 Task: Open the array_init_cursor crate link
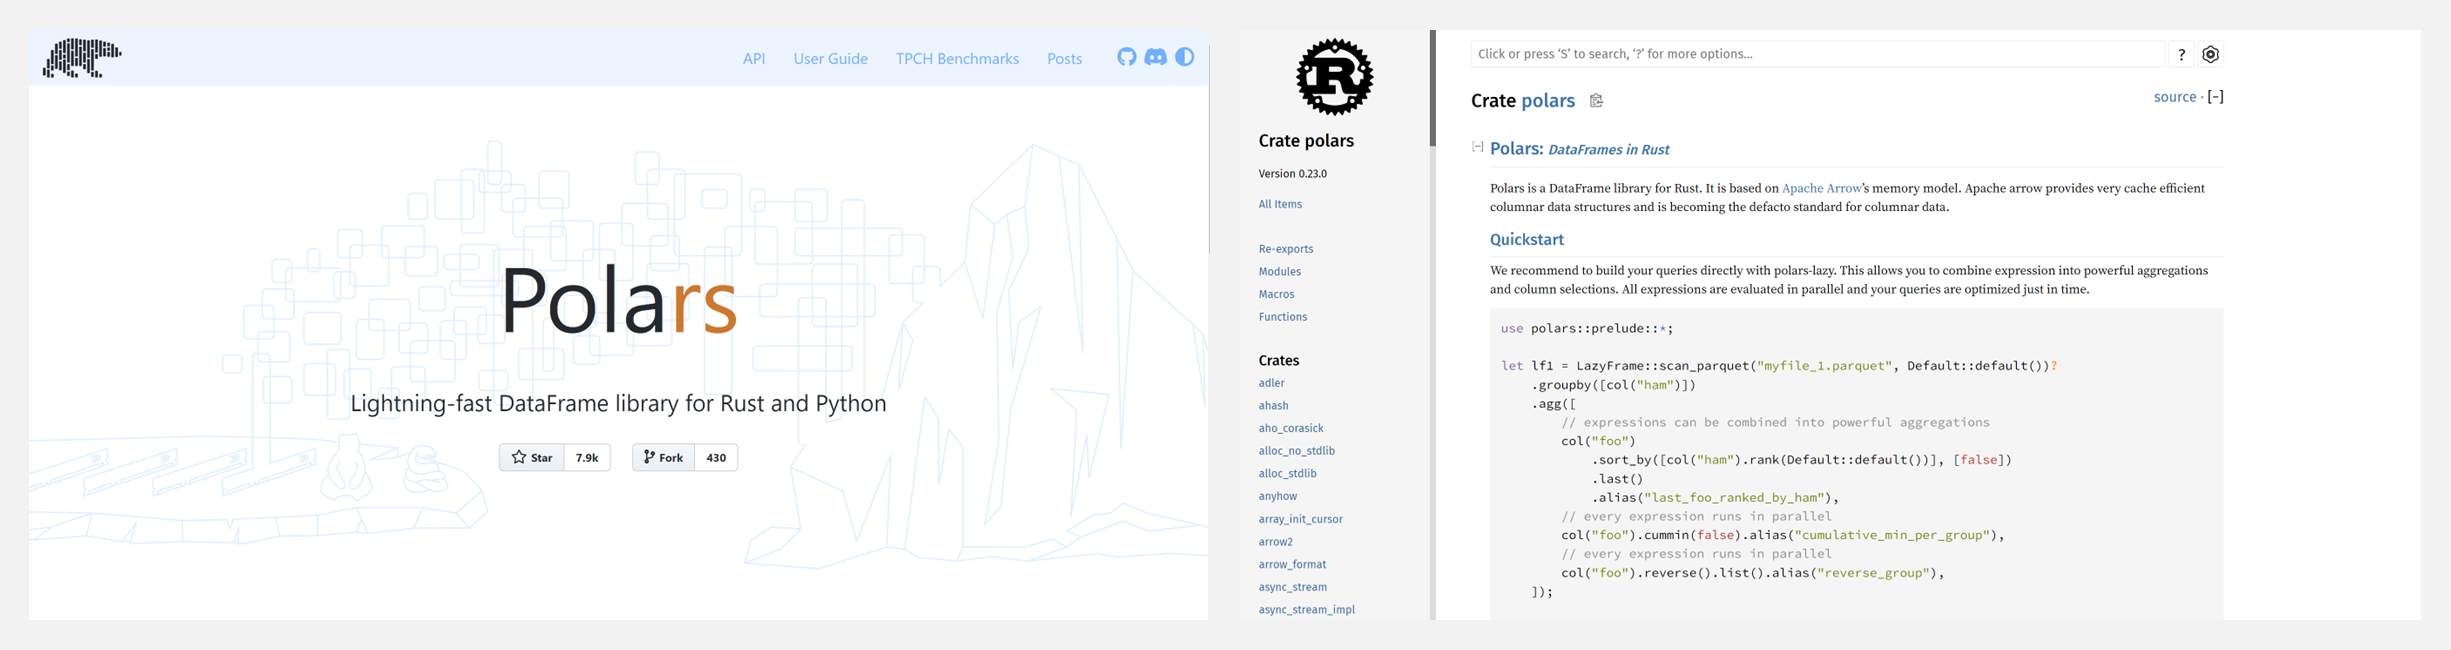click(1300, 519)
